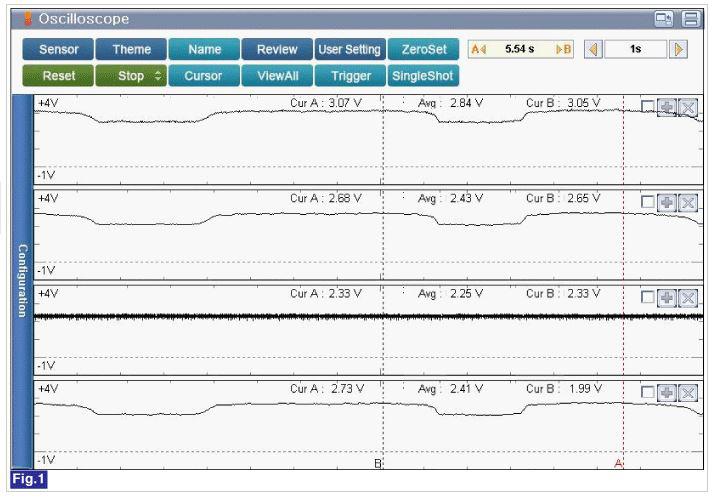Click the plus icon on third channel

[667, 297]
